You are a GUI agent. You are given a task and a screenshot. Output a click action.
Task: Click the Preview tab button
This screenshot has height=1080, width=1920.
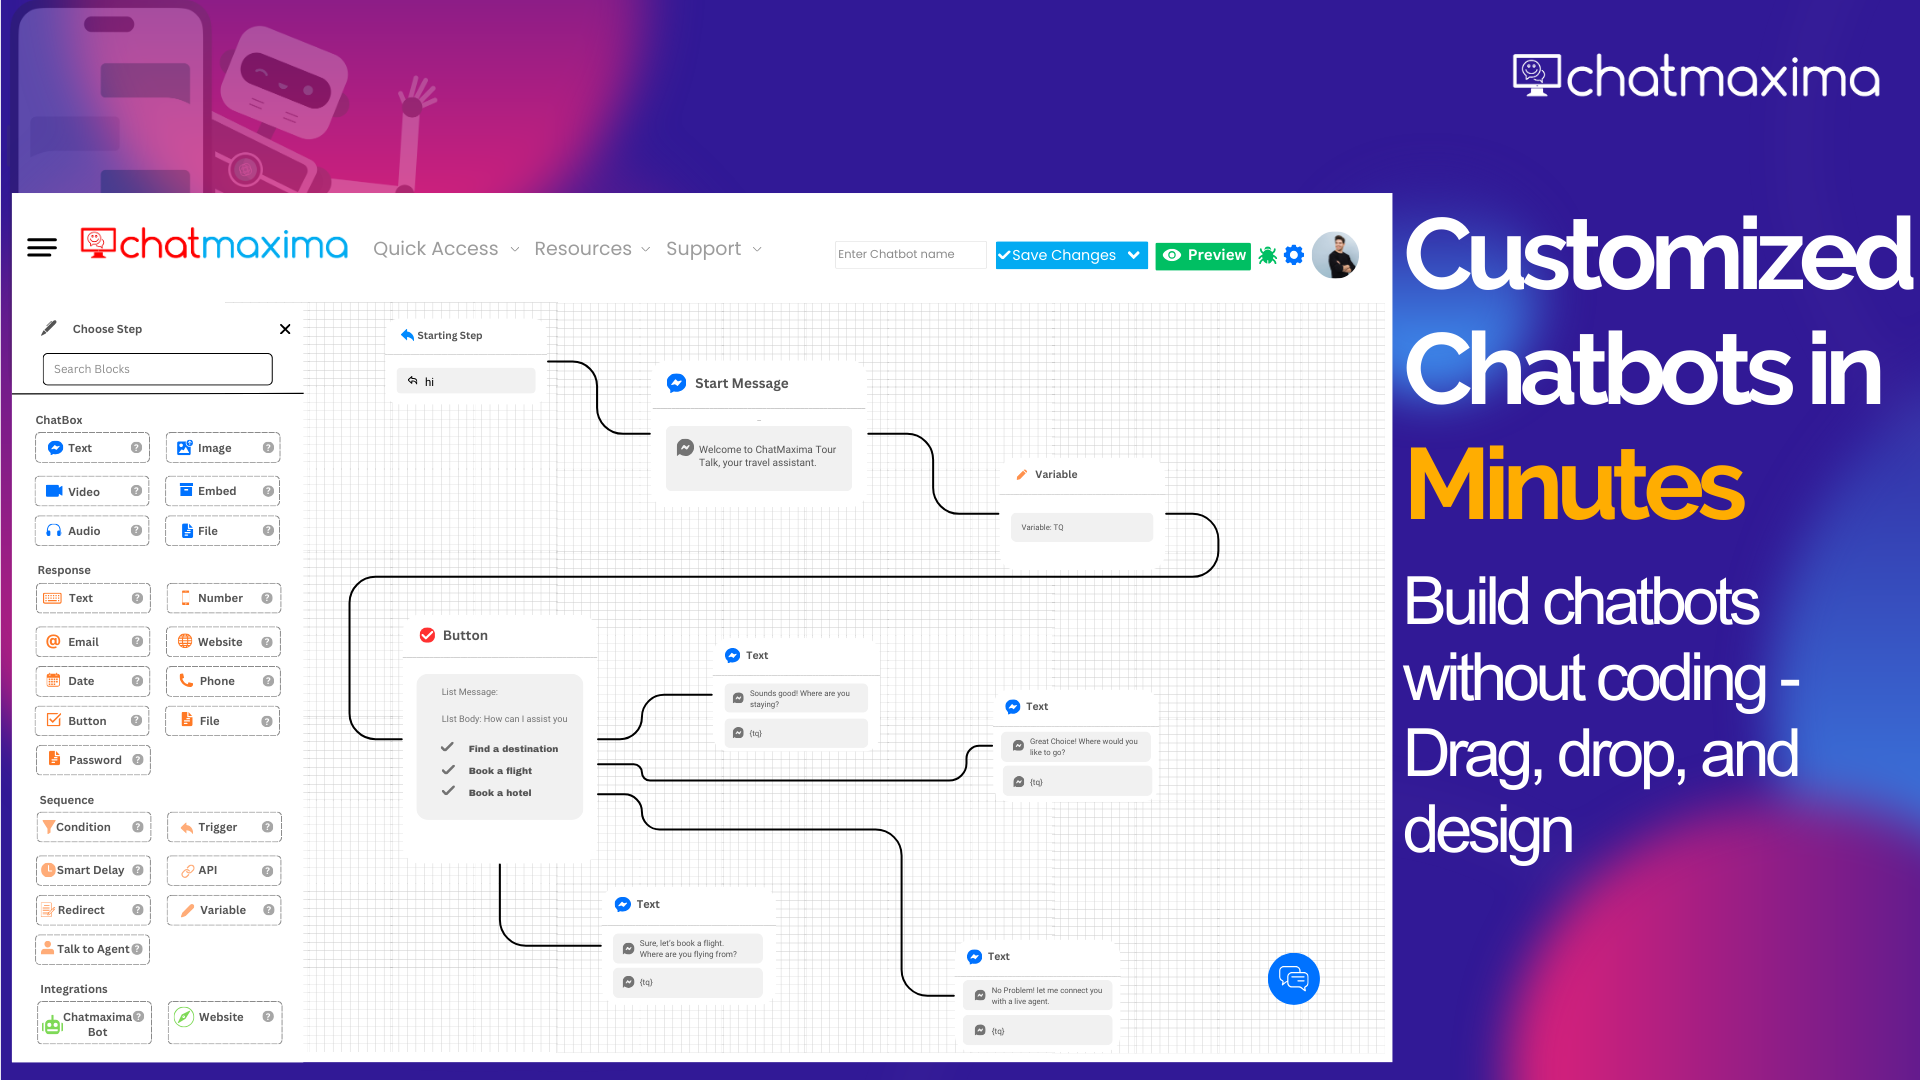click(1203, 255)
